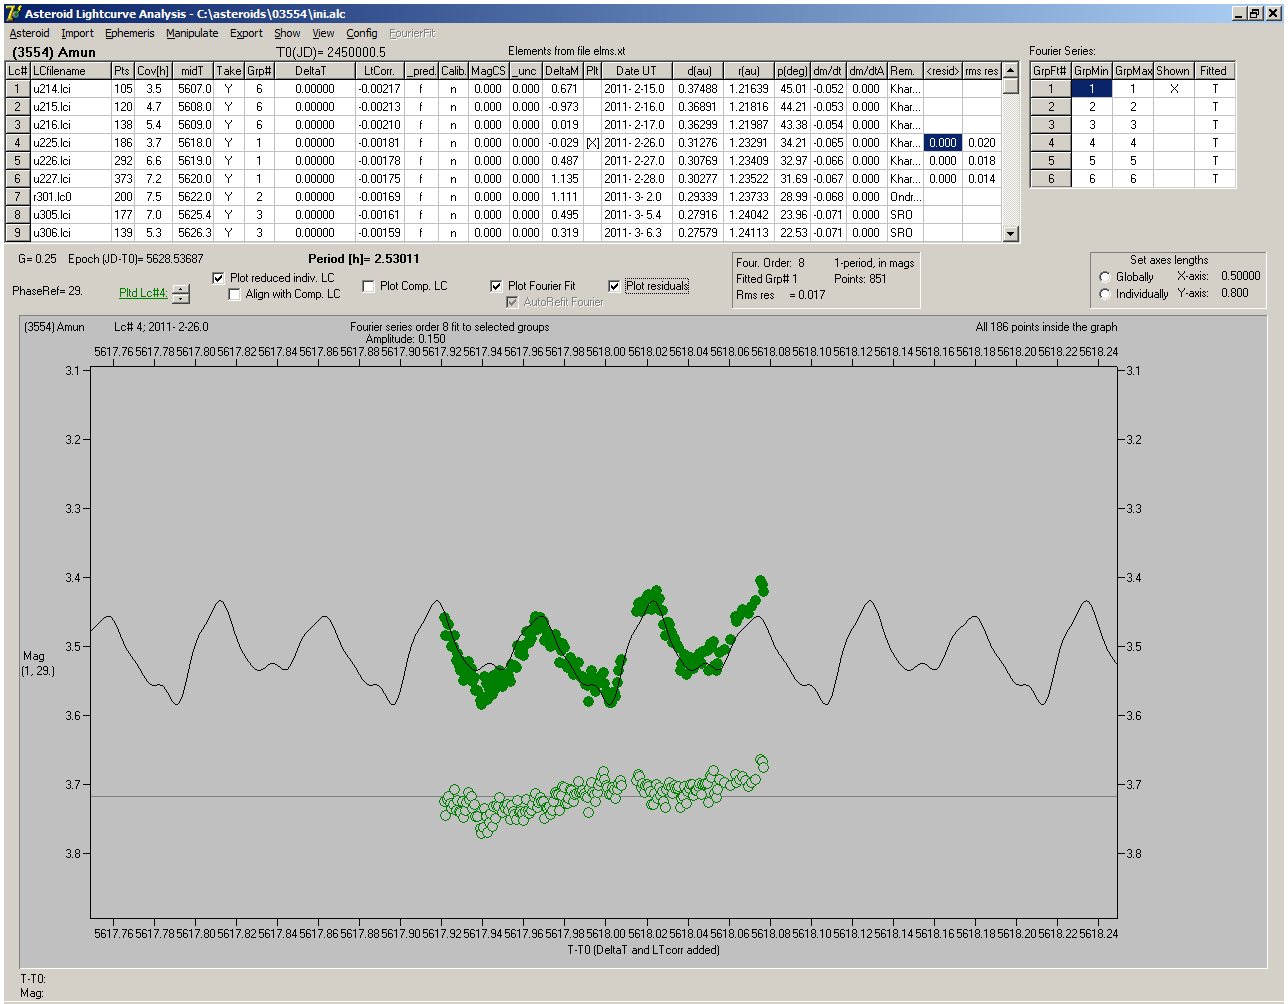Viewport: 1288px width, 1004px height.
Task: Click table scrollbar down arrow
Action: pos(1011,234)
